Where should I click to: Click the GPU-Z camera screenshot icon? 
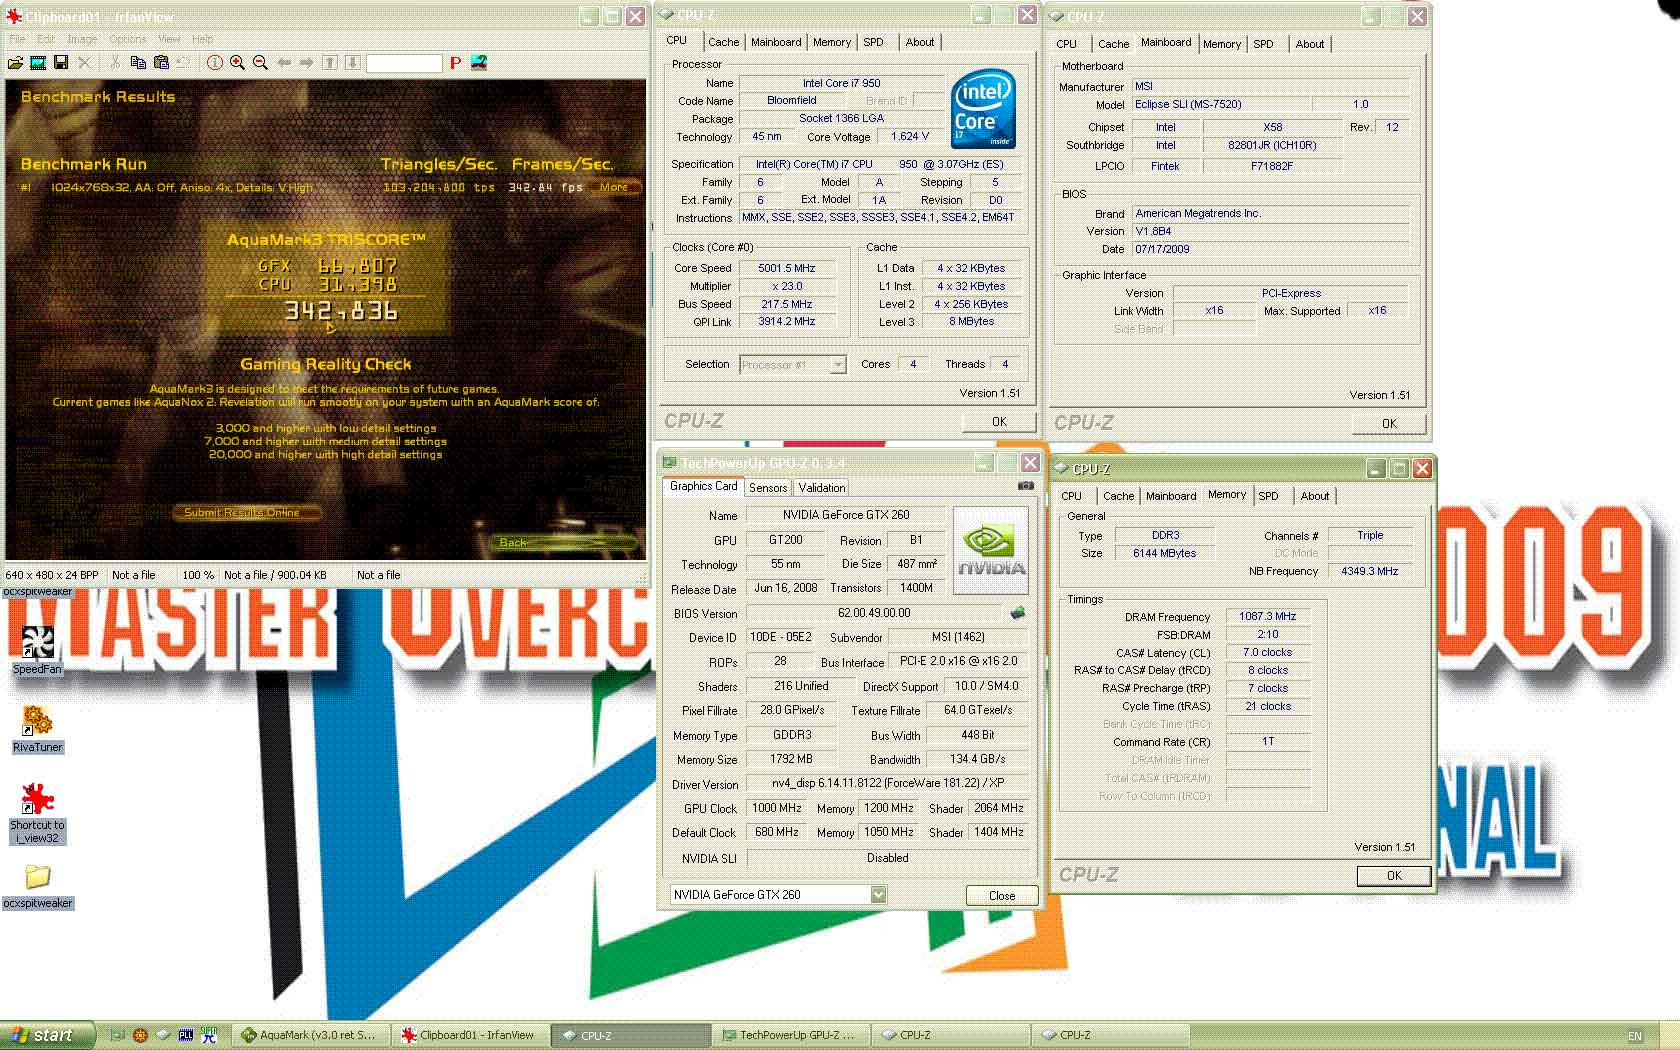[1026, 486]
